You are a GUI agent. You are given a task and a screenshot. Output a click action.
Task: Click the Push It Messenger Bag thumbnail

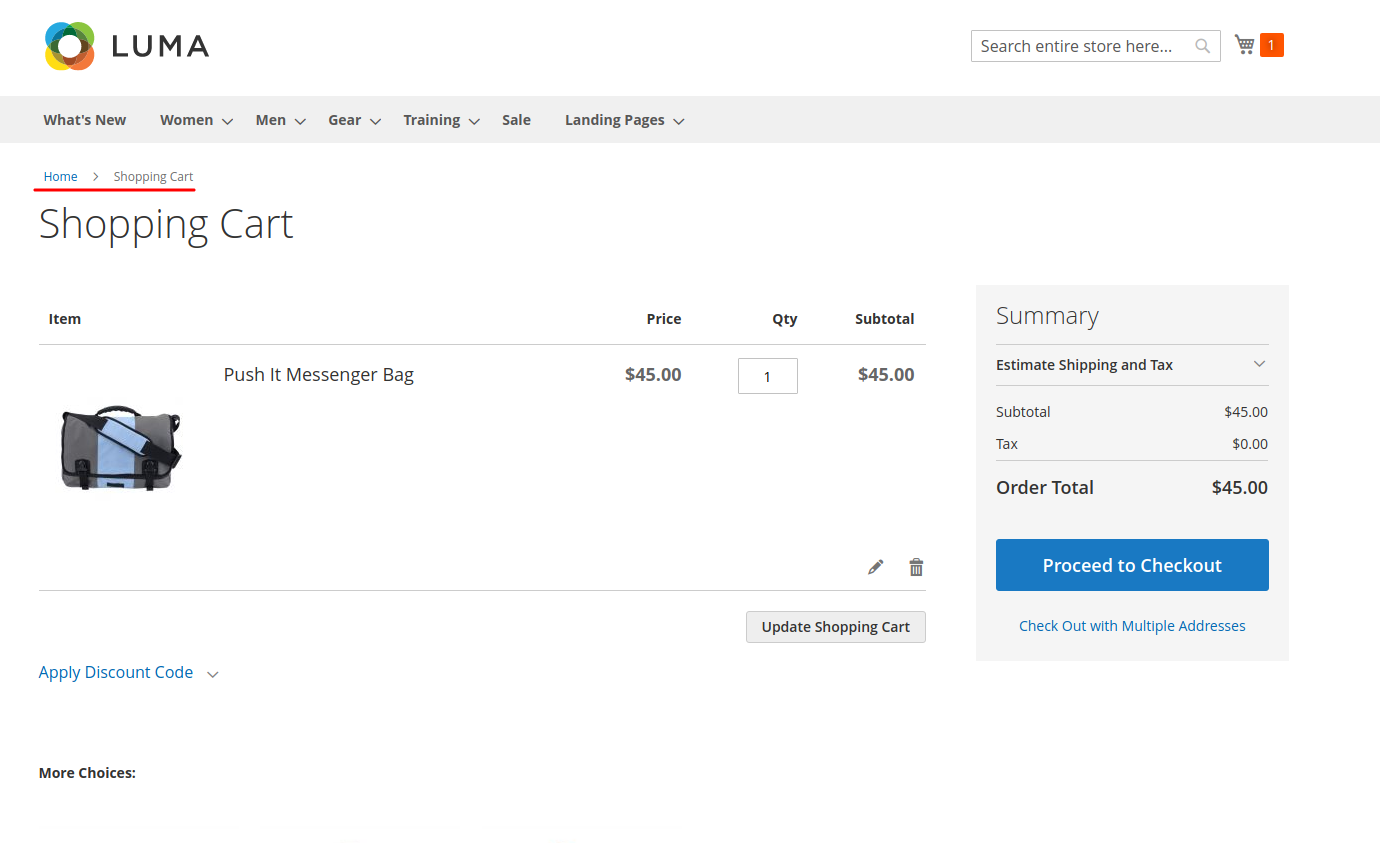click(x=119, y=447)
